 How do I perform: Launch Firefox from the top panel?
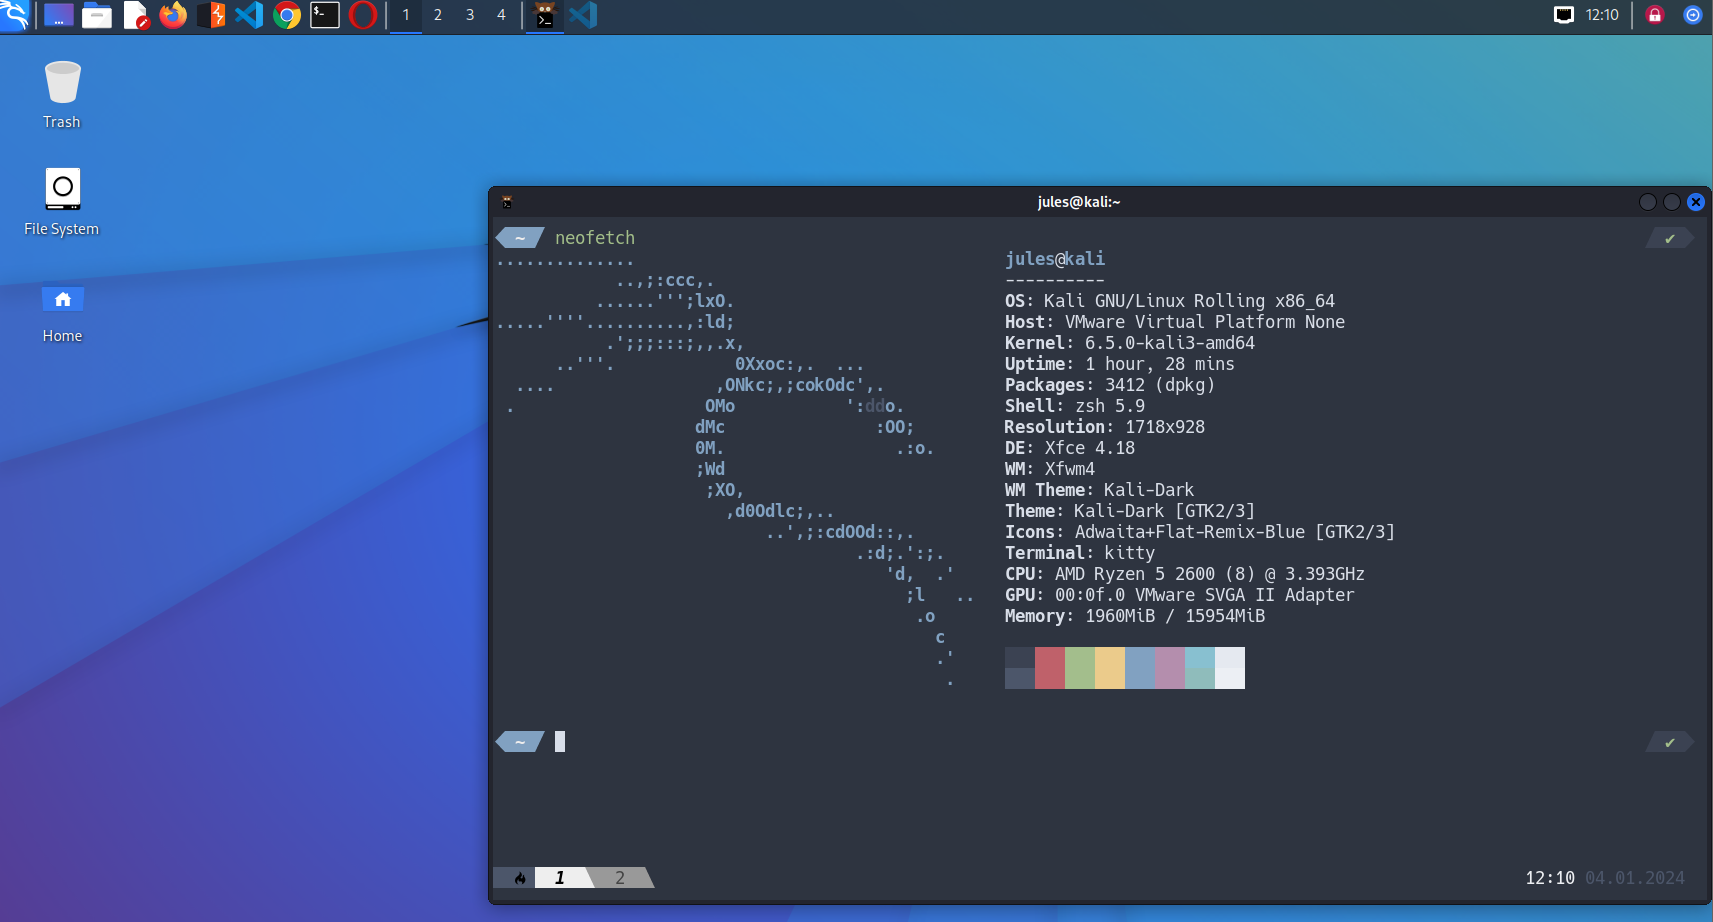point(173,15)
